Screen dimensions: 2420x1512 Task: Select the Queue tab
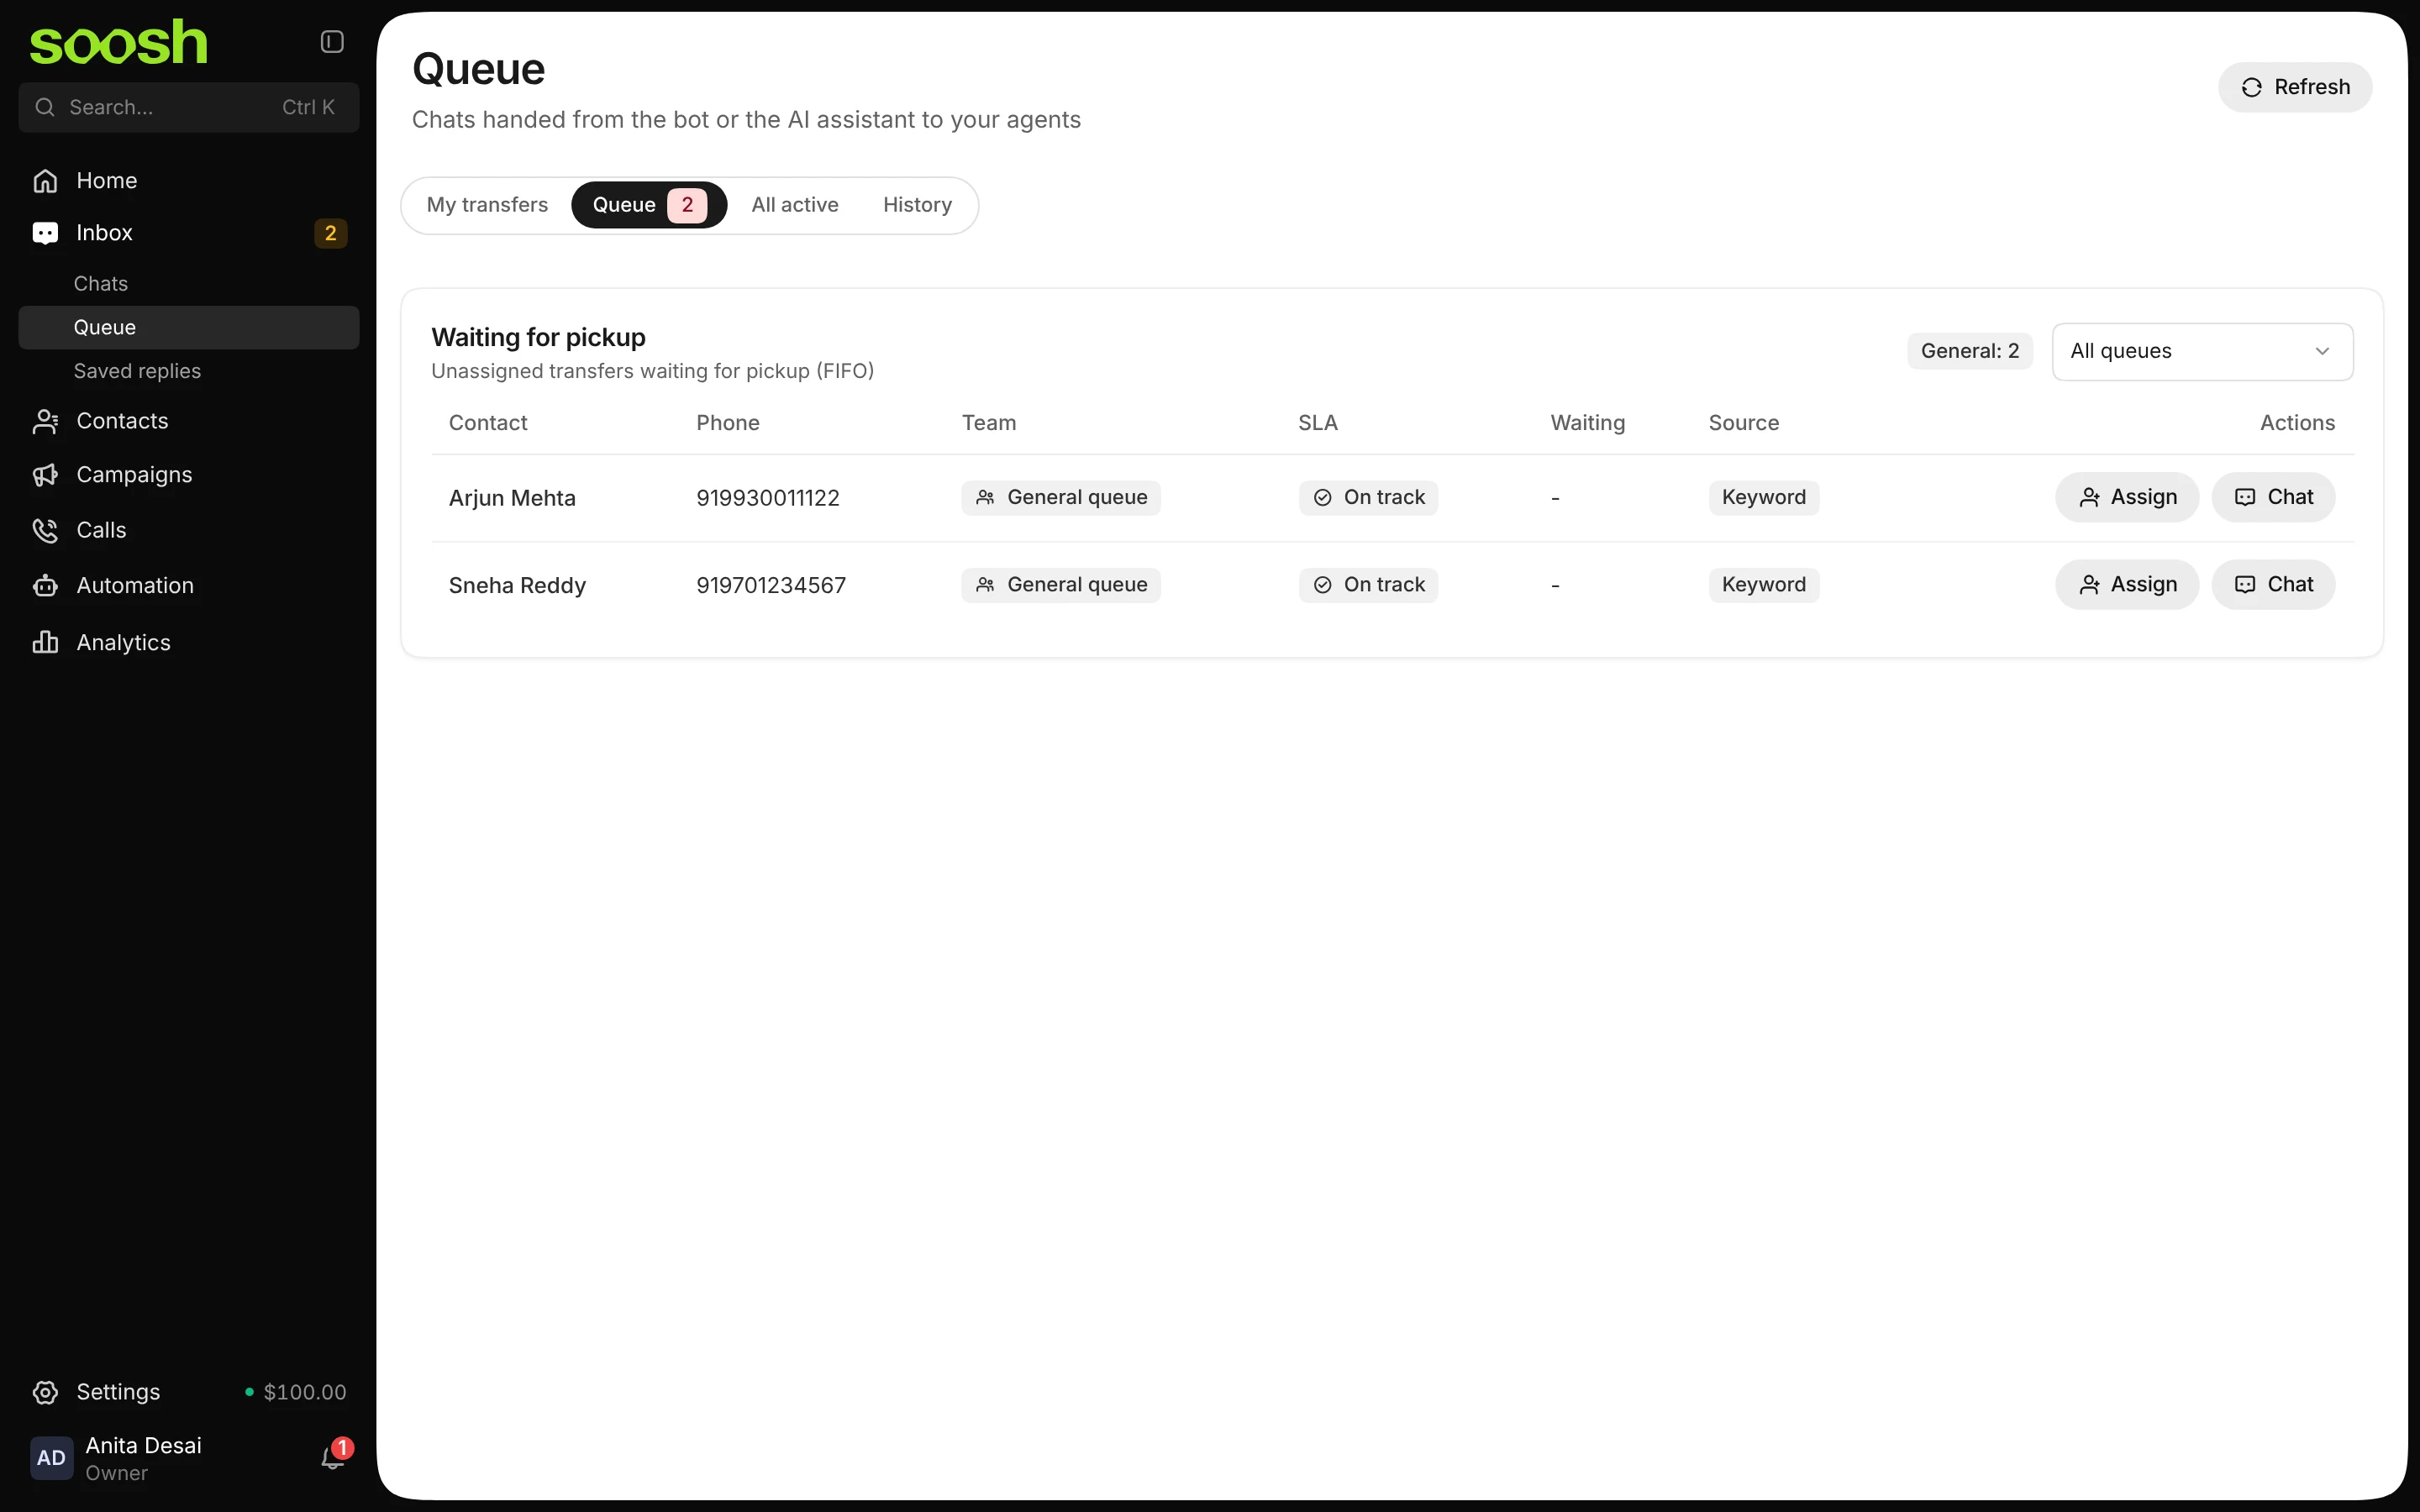649,205
